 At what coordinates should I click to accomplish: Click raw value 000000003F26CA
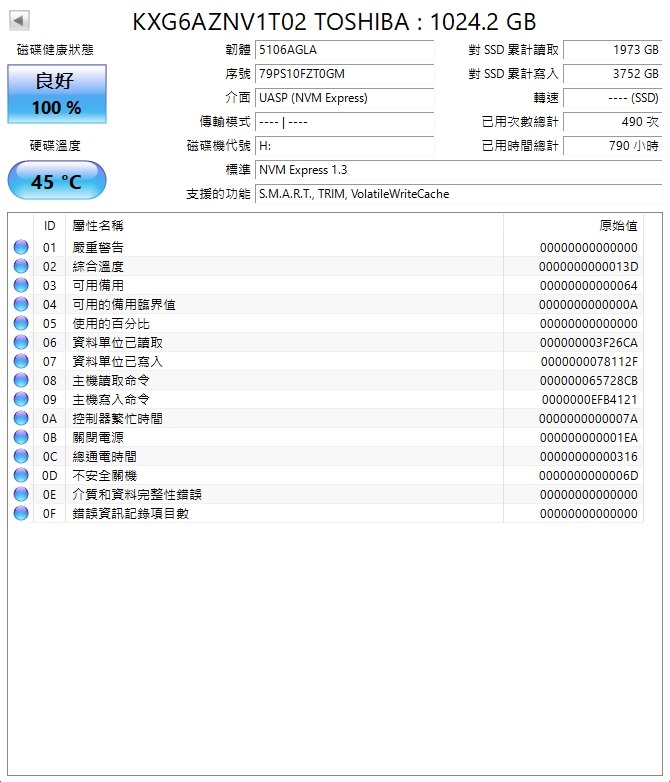click(588, 343)
